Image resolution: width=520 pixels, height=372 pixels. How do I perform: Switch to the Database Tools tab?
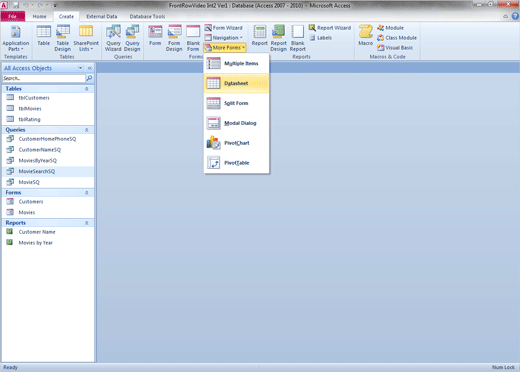pyautogui.click(x=147, y=16)
